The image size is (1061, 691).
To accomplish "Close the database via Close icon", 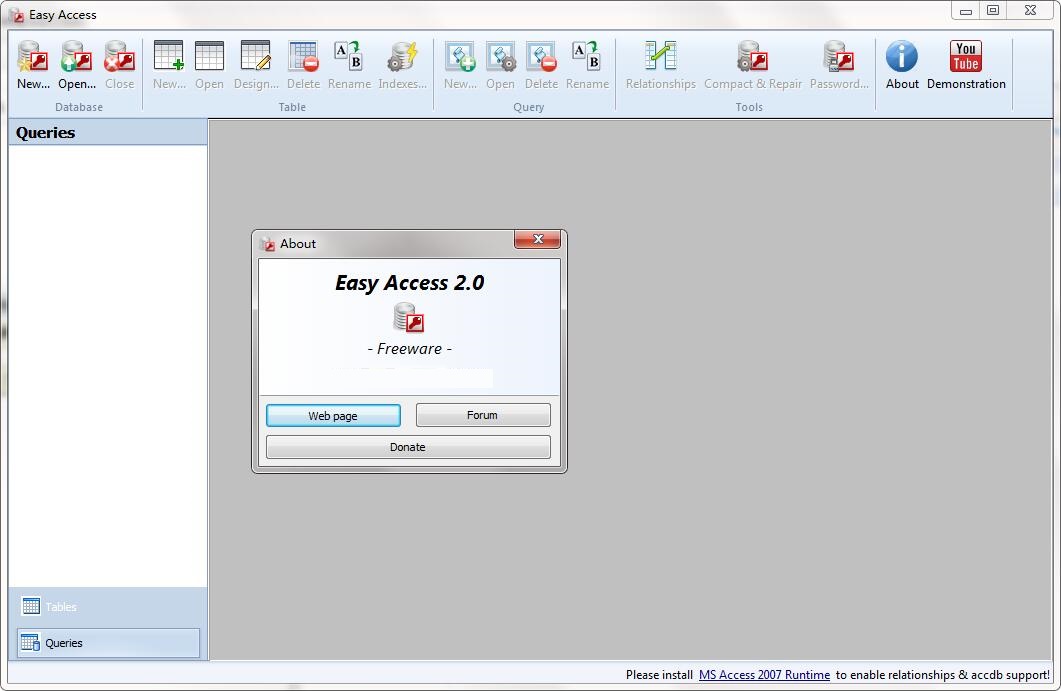I will point(119,65).
